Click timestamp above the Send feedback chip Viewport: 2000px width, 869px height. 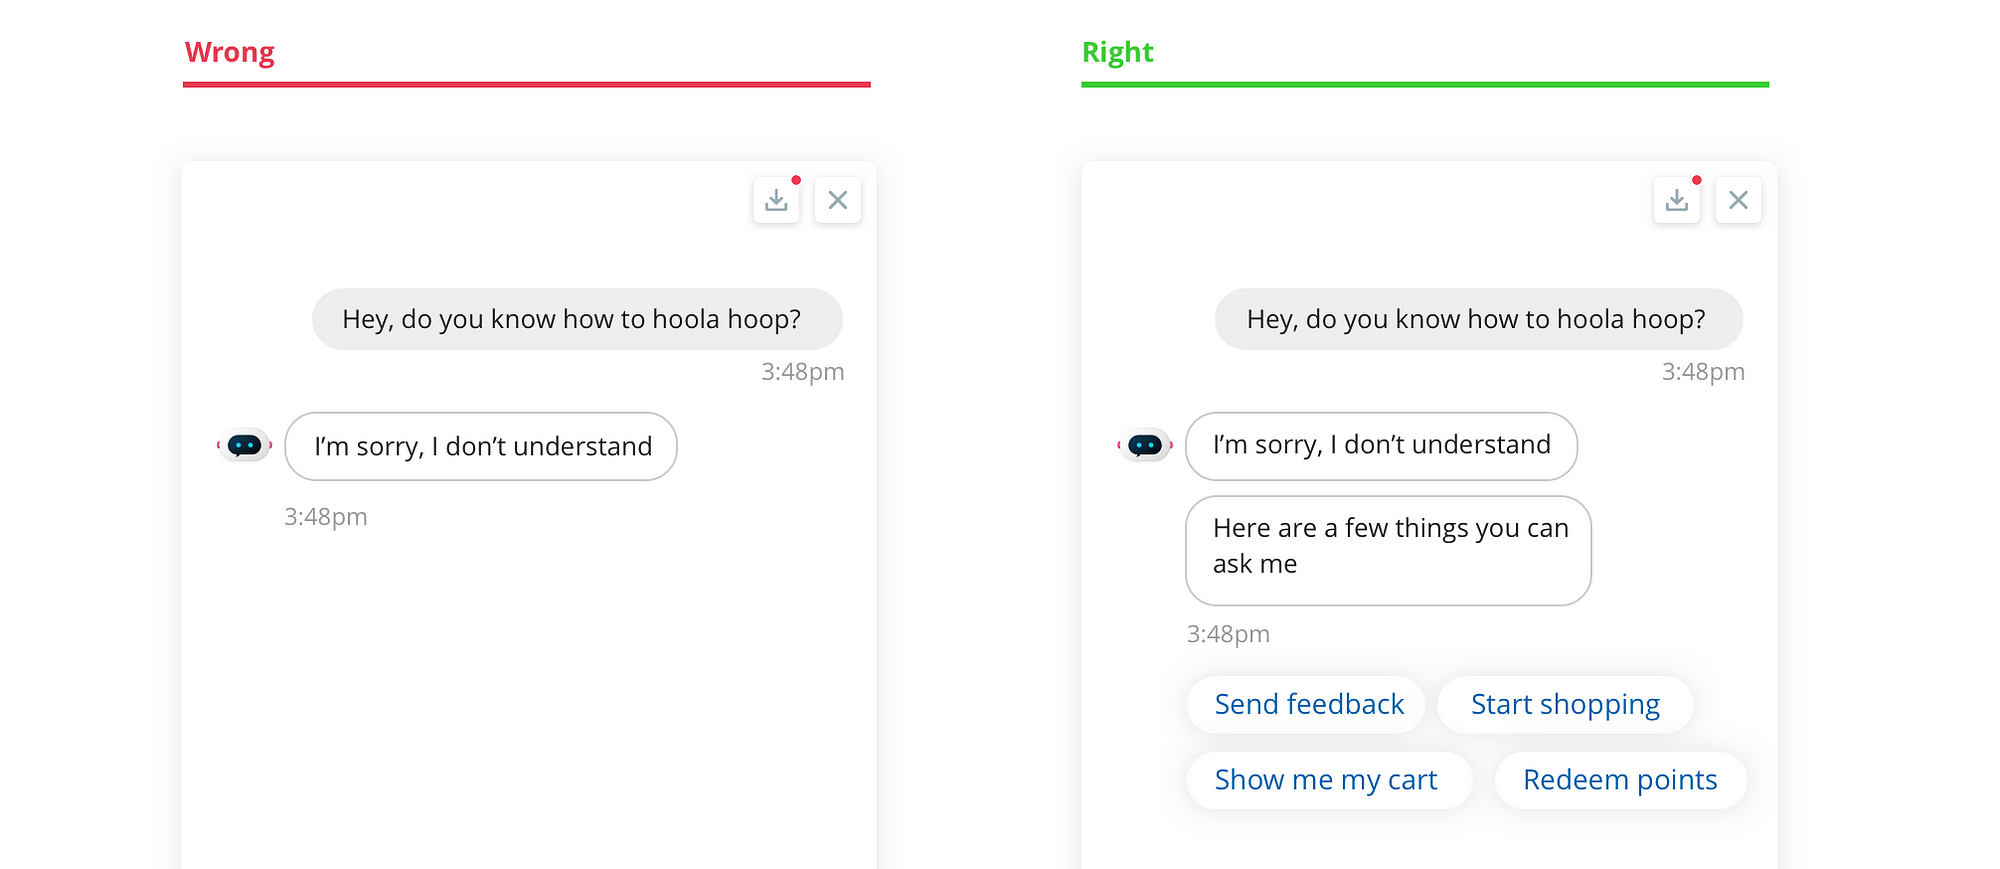(x=1228, y=634)
